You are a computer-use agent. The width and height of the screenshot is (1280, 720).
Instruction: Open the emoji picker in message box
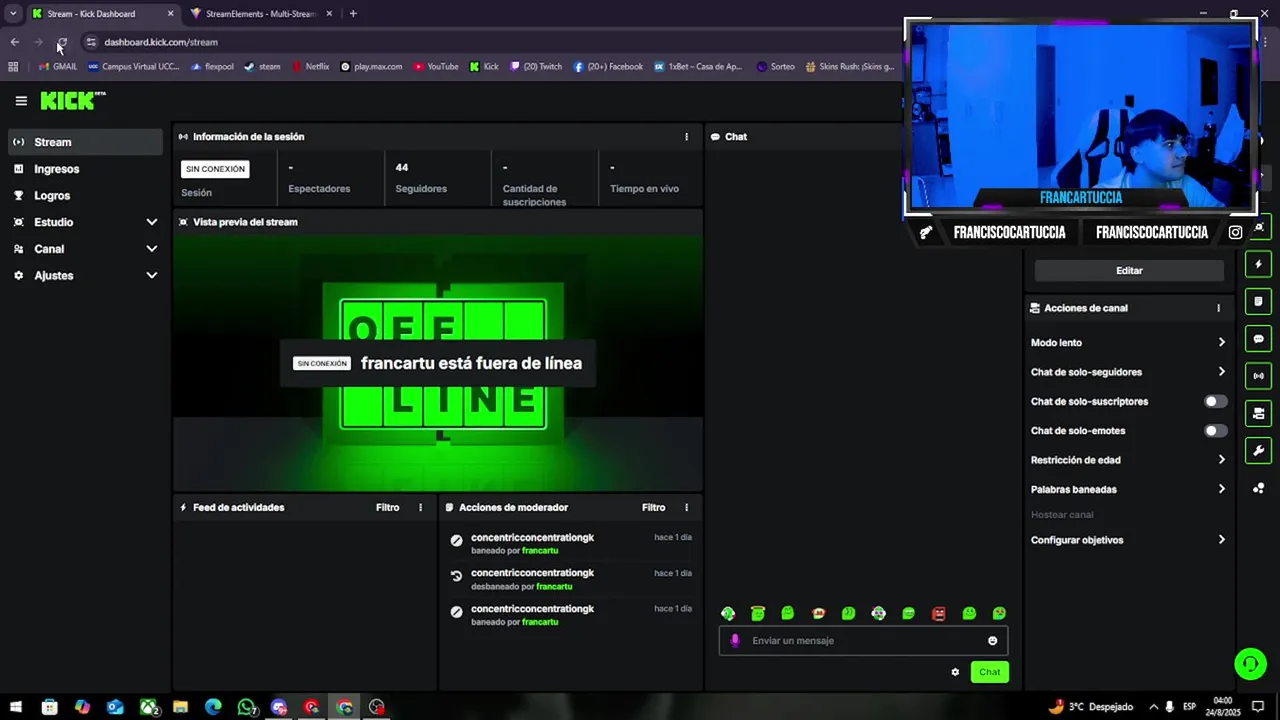click(x=993, y=641)
